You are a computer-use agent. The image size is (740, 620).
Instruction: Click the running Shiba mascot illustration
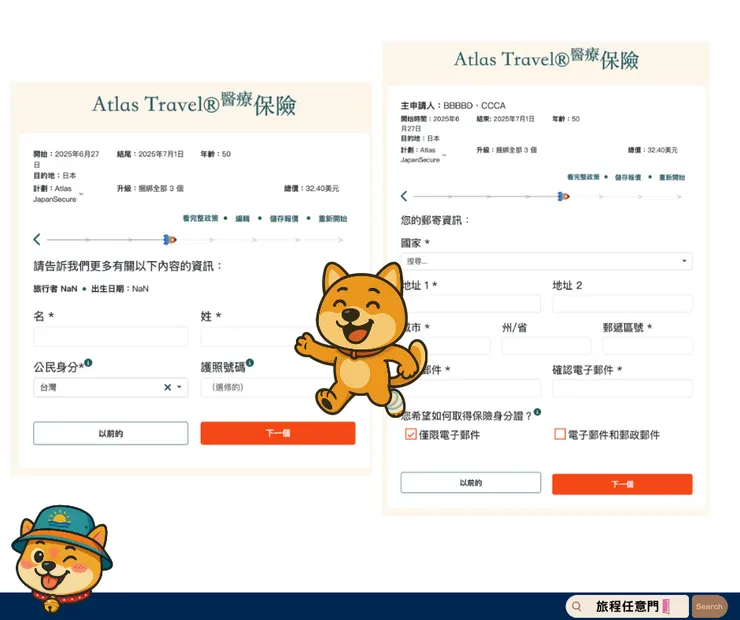click(361, 340)
